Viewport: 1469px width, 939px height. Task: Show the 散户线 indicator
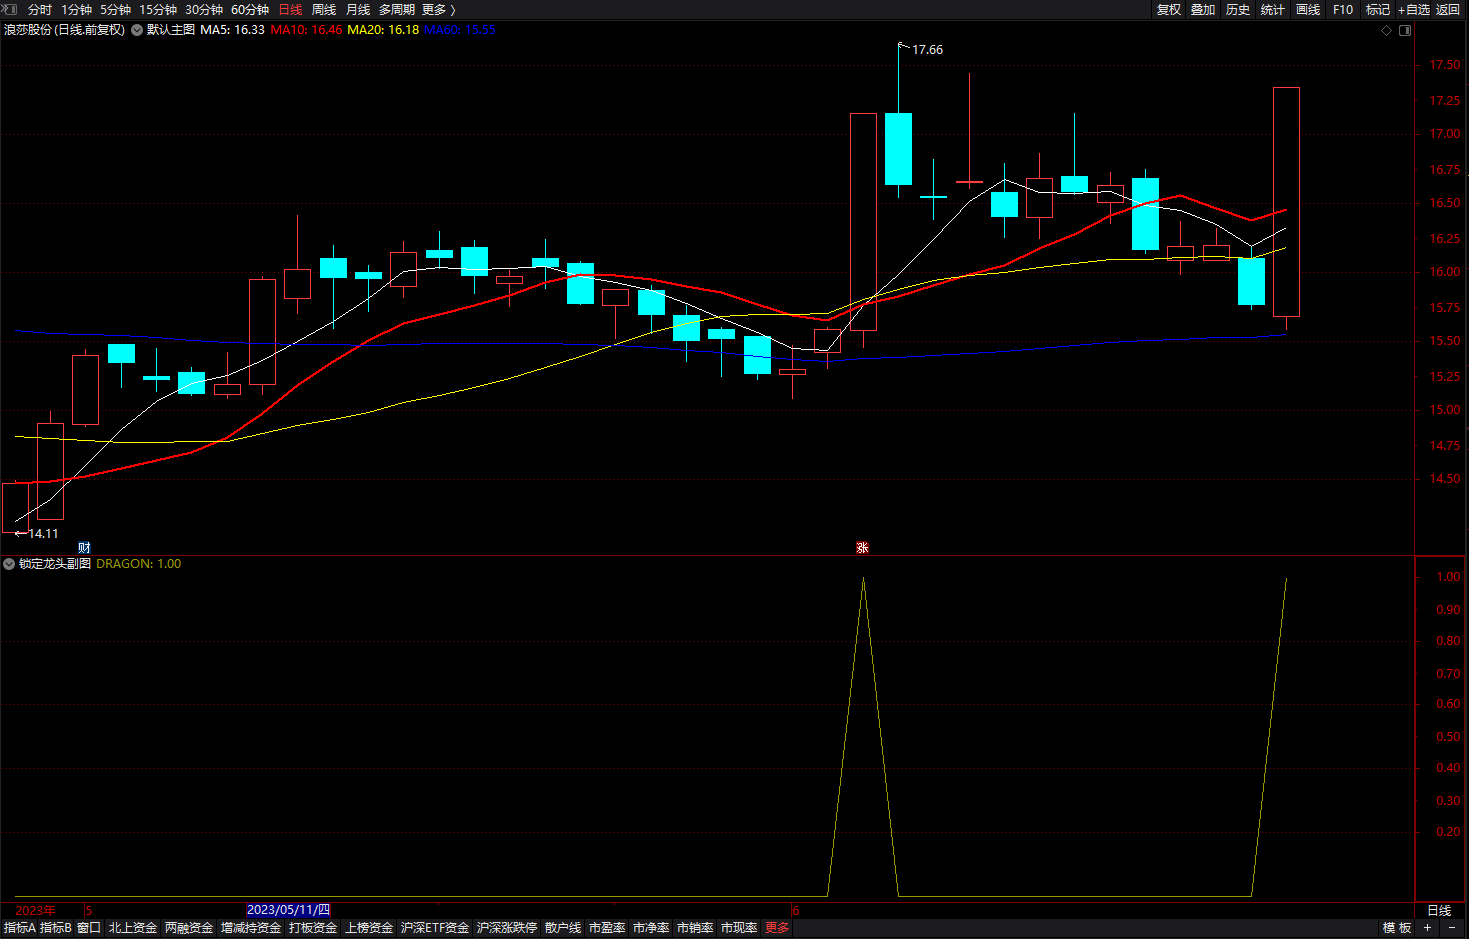coord(563,928)
